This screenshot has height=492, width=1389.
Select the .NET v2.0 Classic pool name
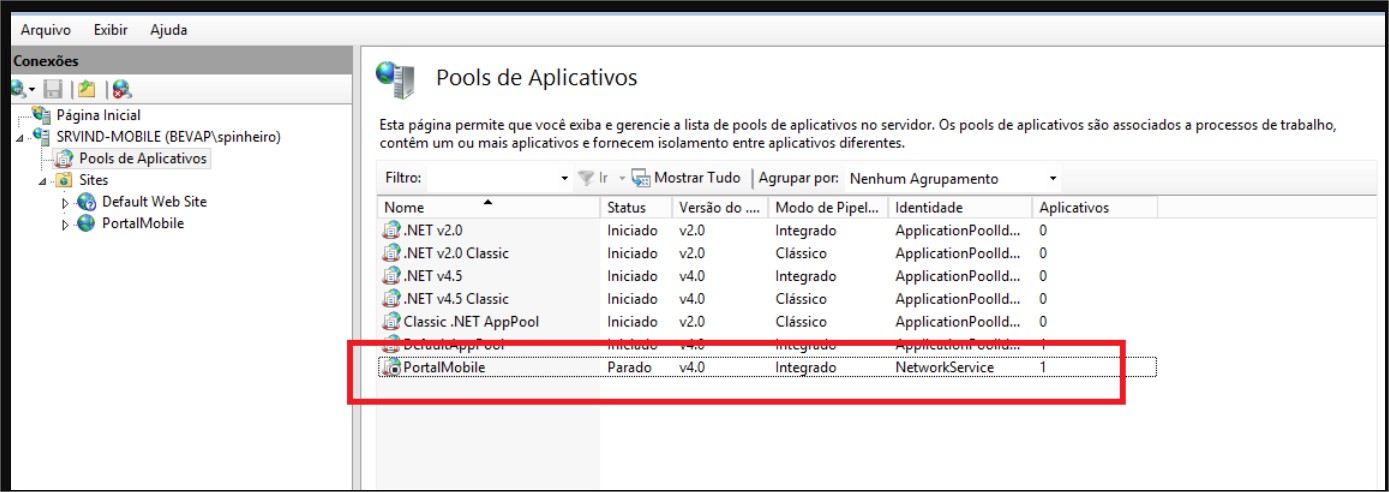pos(456,253)
